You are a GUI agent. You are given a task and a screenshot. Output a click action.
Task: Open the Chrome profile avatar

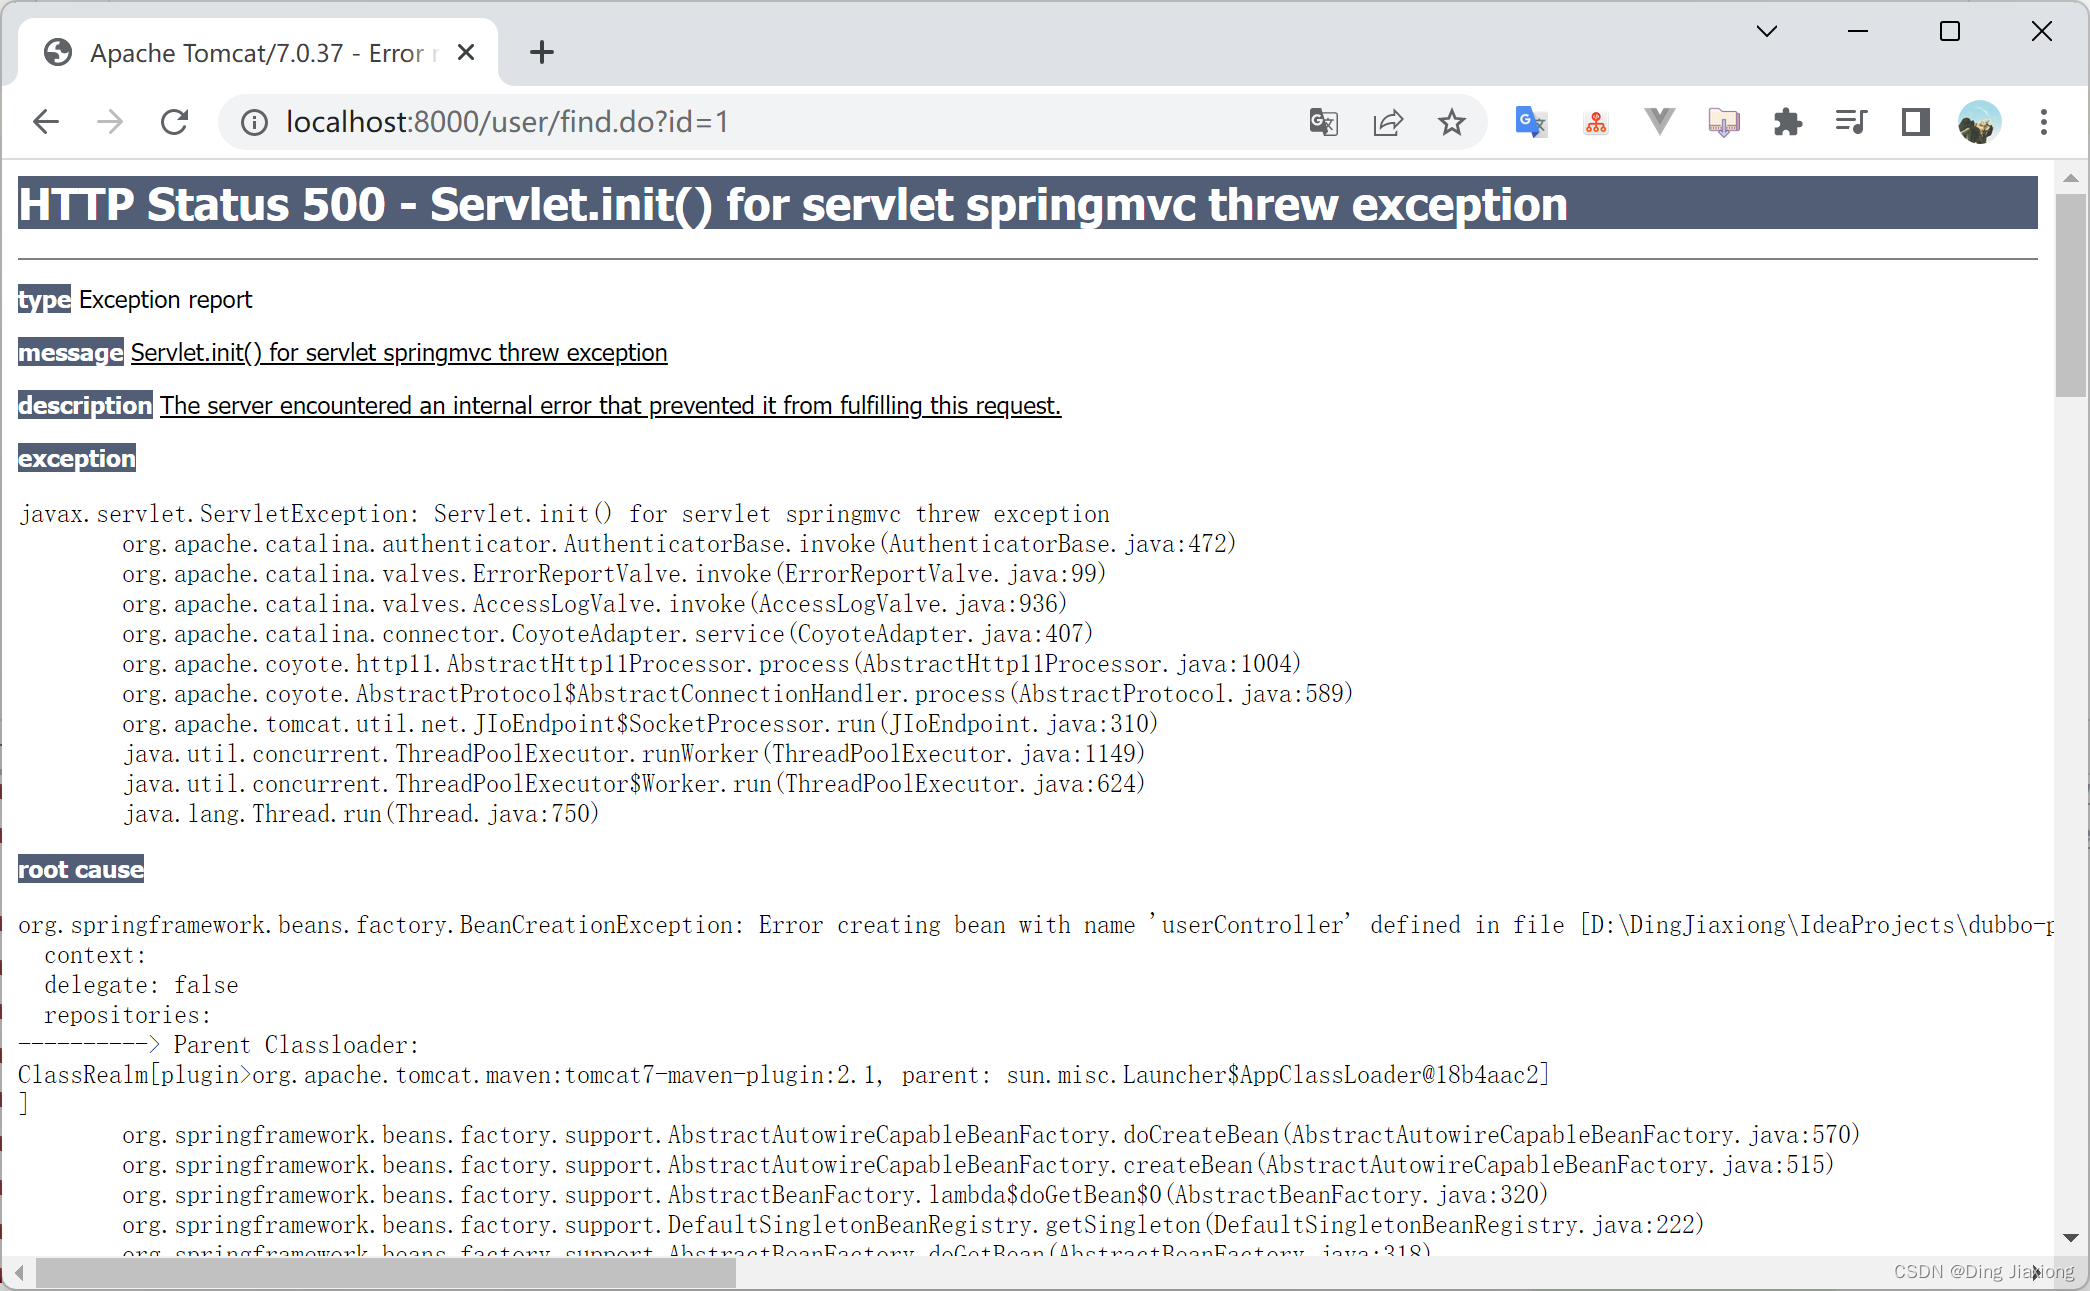pyautogui.click(x=1979, y=122)
